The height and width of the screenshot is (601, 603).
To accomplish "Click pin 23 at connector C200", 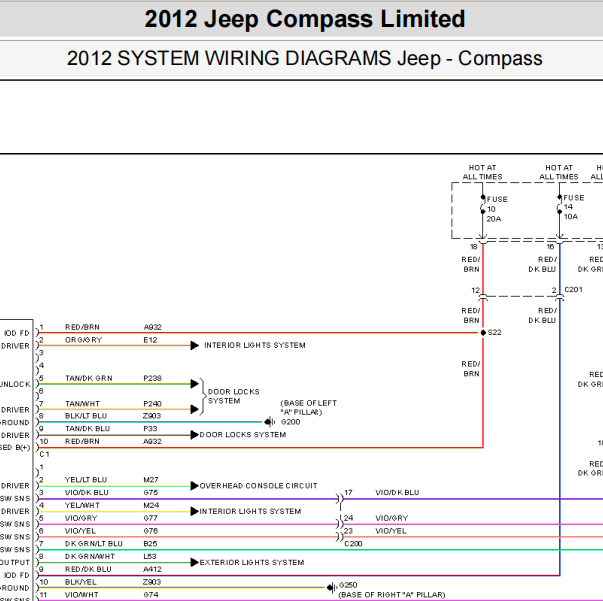I will pyautogui.click(x=348, y=531).
